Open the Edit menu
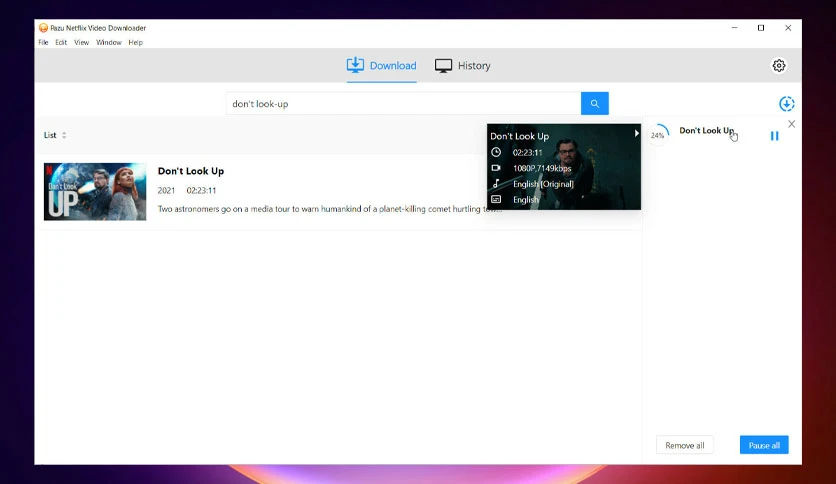The image size is (836, 484). (x=61, y=42)
